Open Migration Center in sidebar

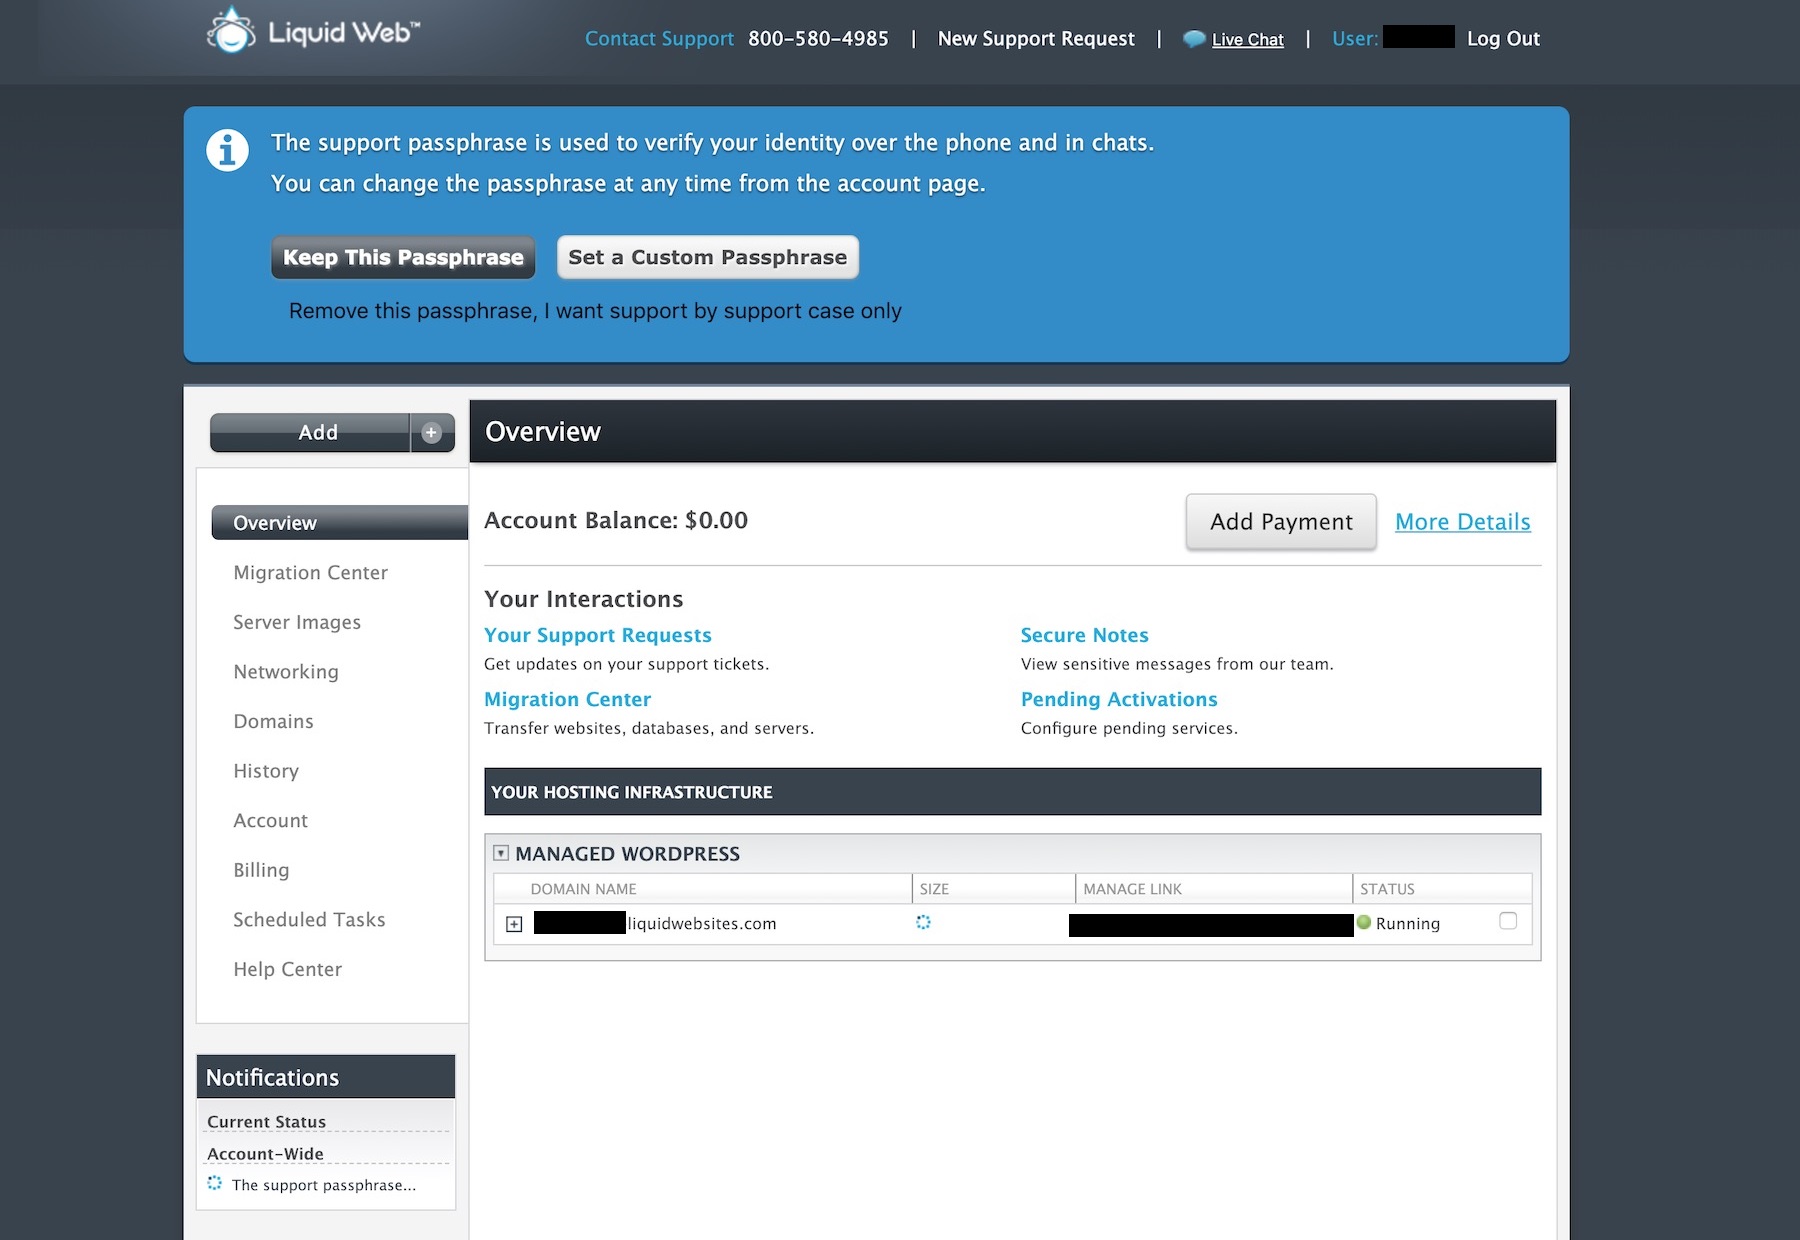[310, 573]
